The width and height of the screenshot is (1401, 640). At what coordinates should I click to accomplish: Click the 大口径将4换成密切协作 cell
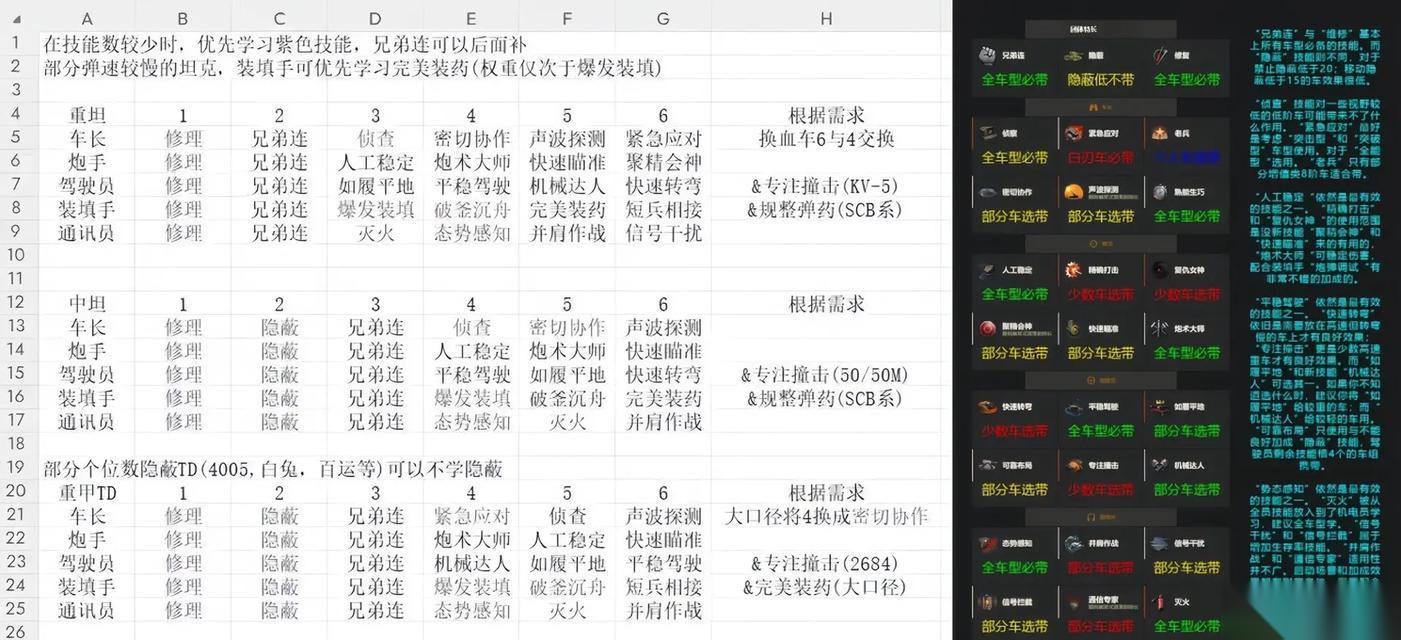(826, 517)
